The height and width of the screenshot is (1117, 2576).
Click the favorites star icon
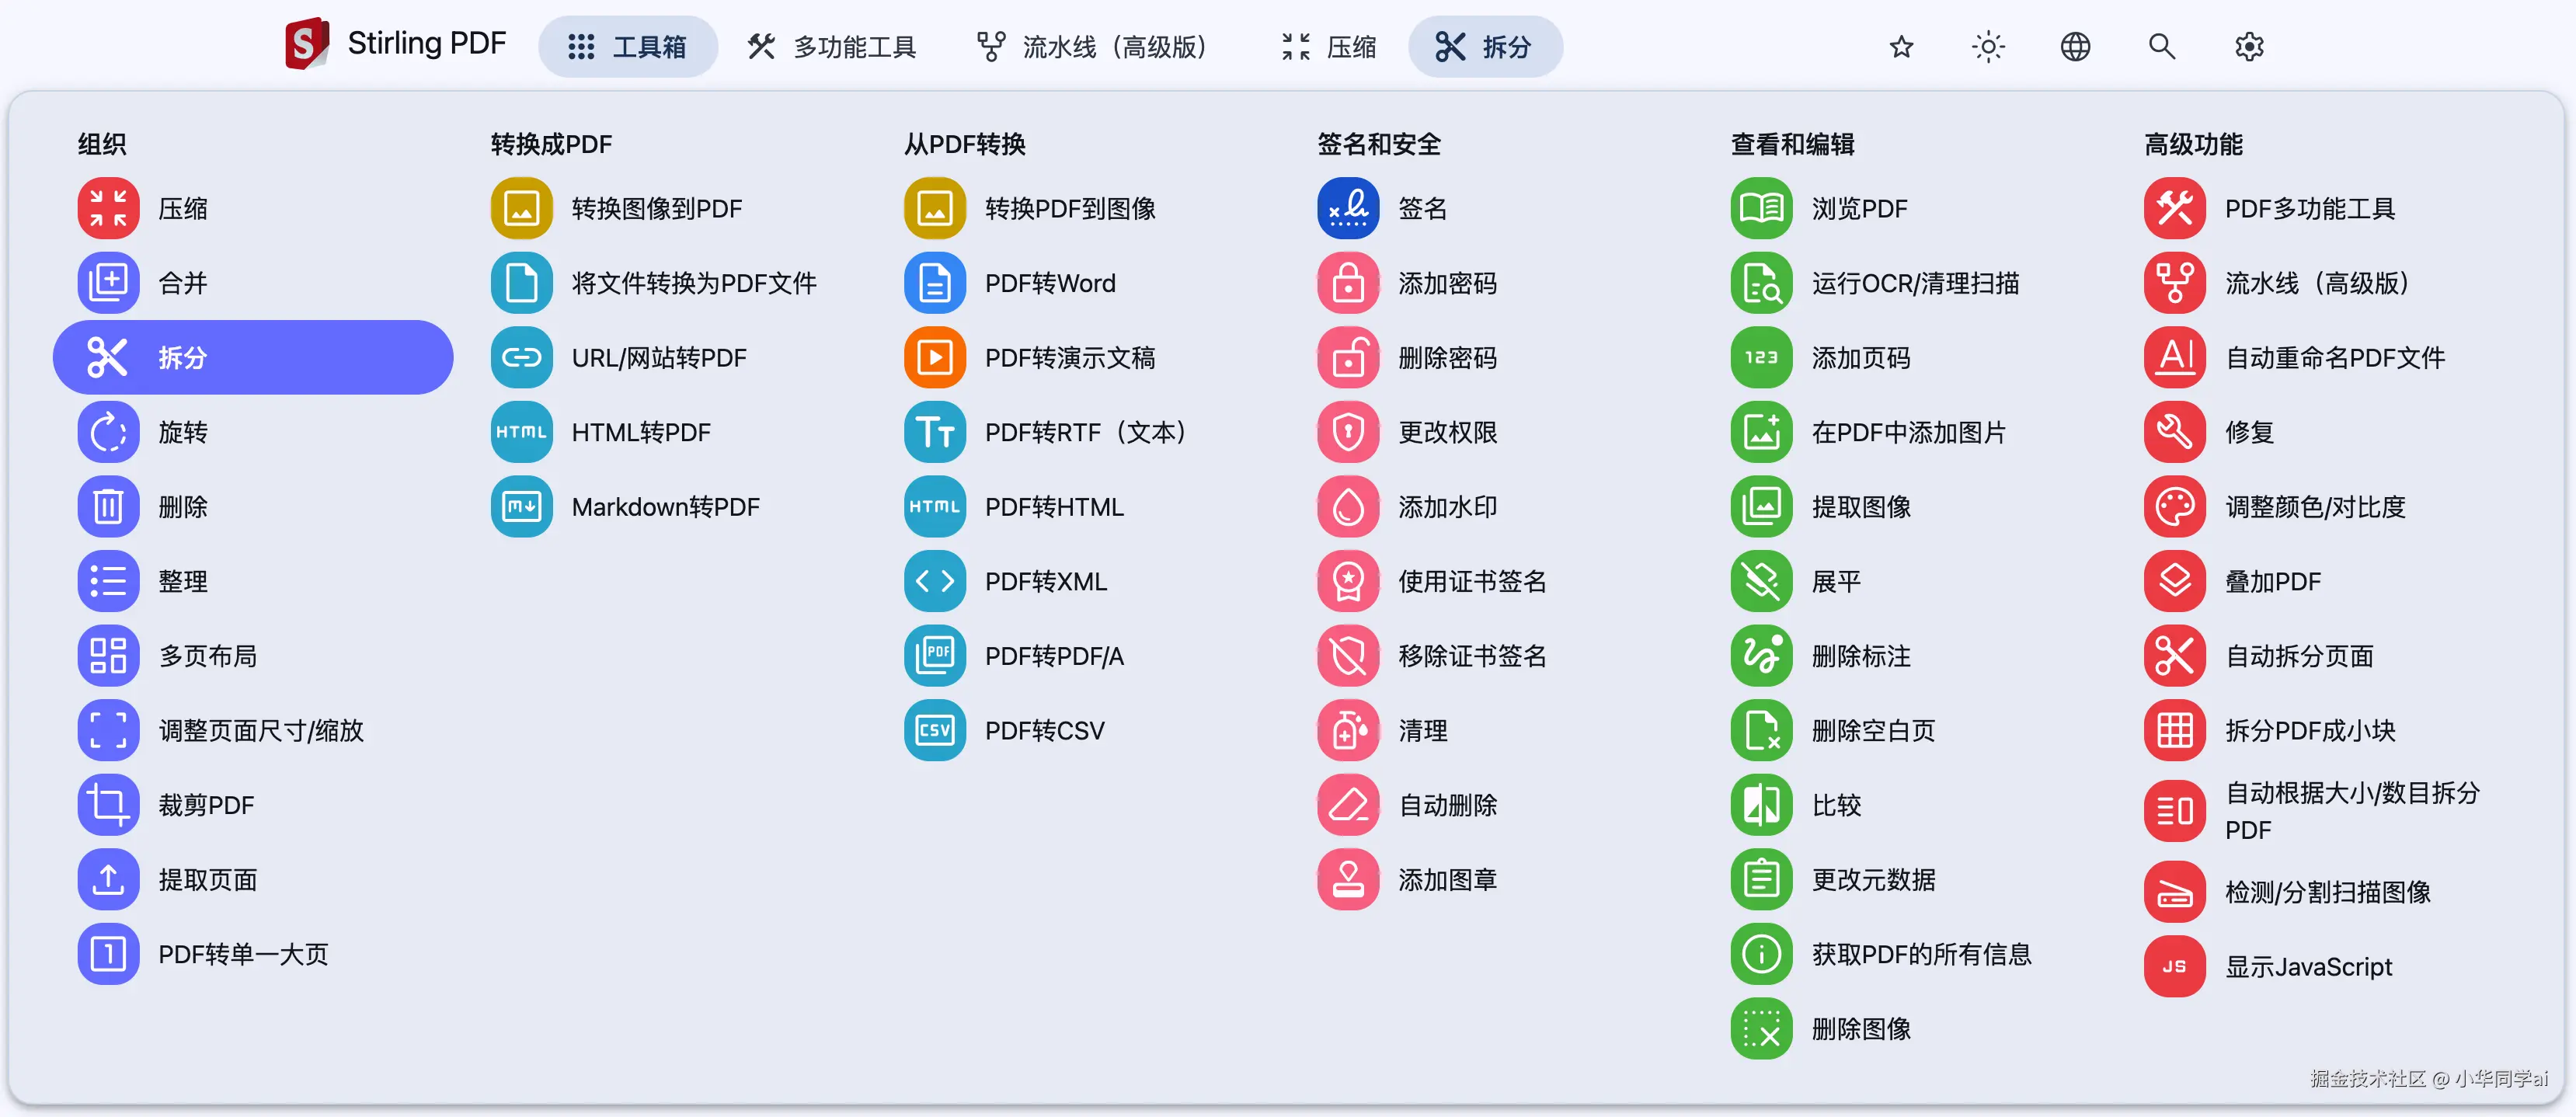tap(1901, 46)
